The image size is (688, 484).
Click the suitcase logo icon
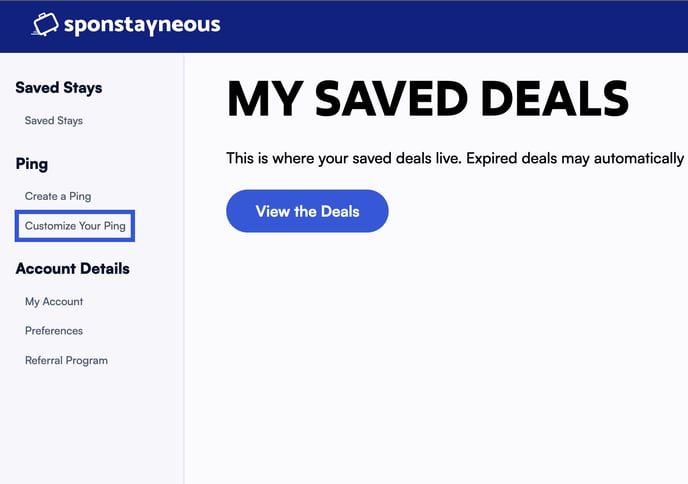[x=45, y=24]
